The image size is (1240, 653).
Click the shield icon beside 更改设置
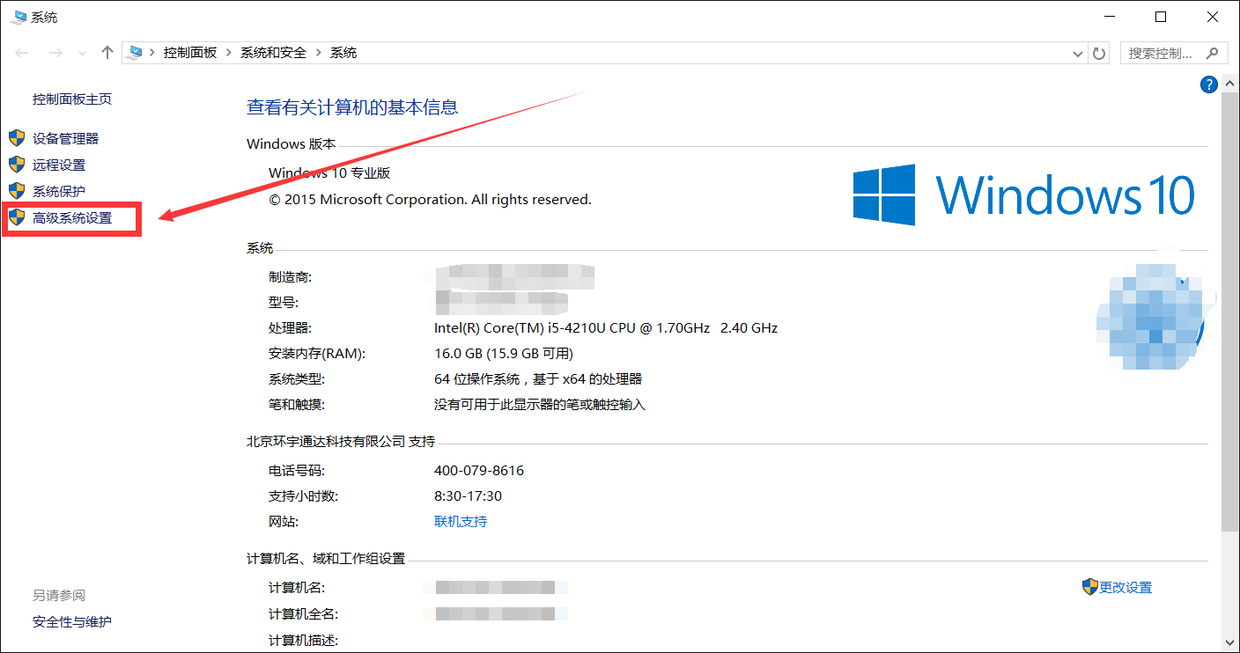click(x=1089, y=587)
